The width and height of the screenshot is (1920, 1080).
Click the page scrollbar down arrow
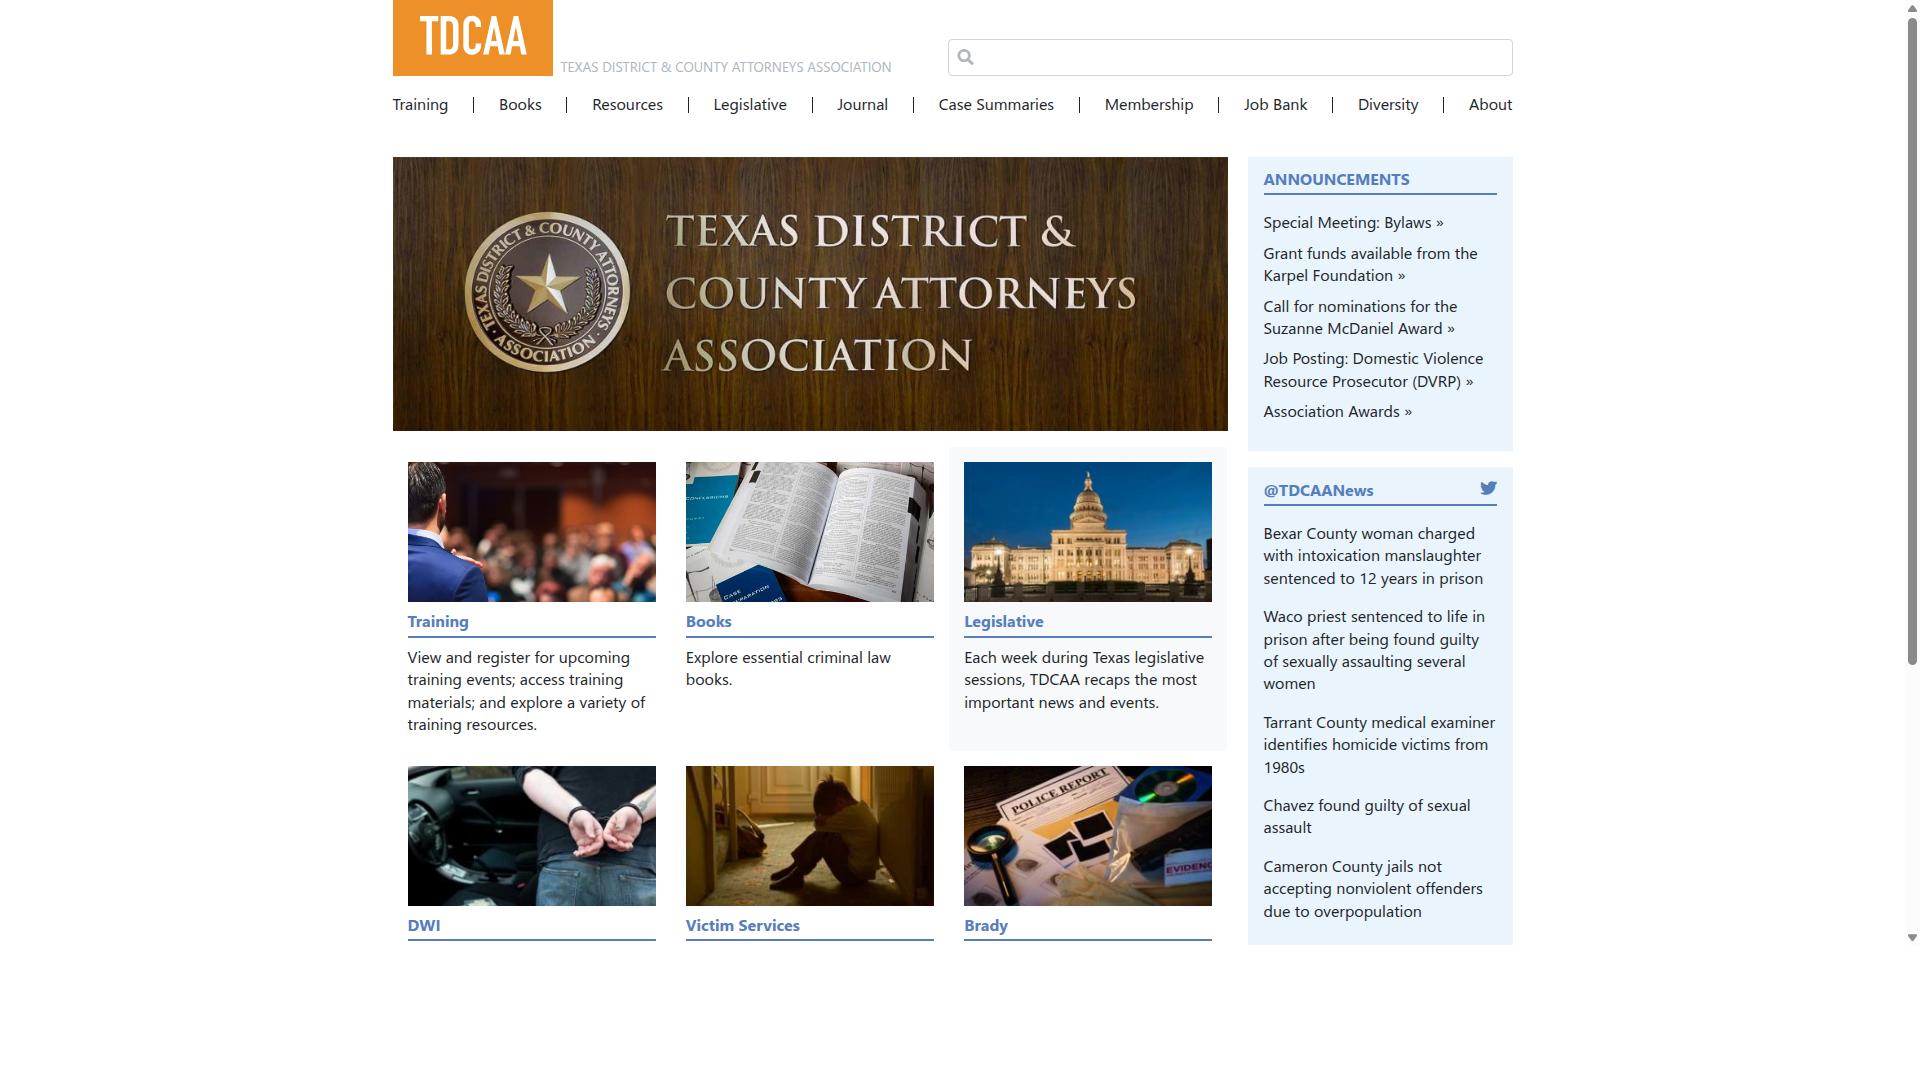[x=1912, y=938]
